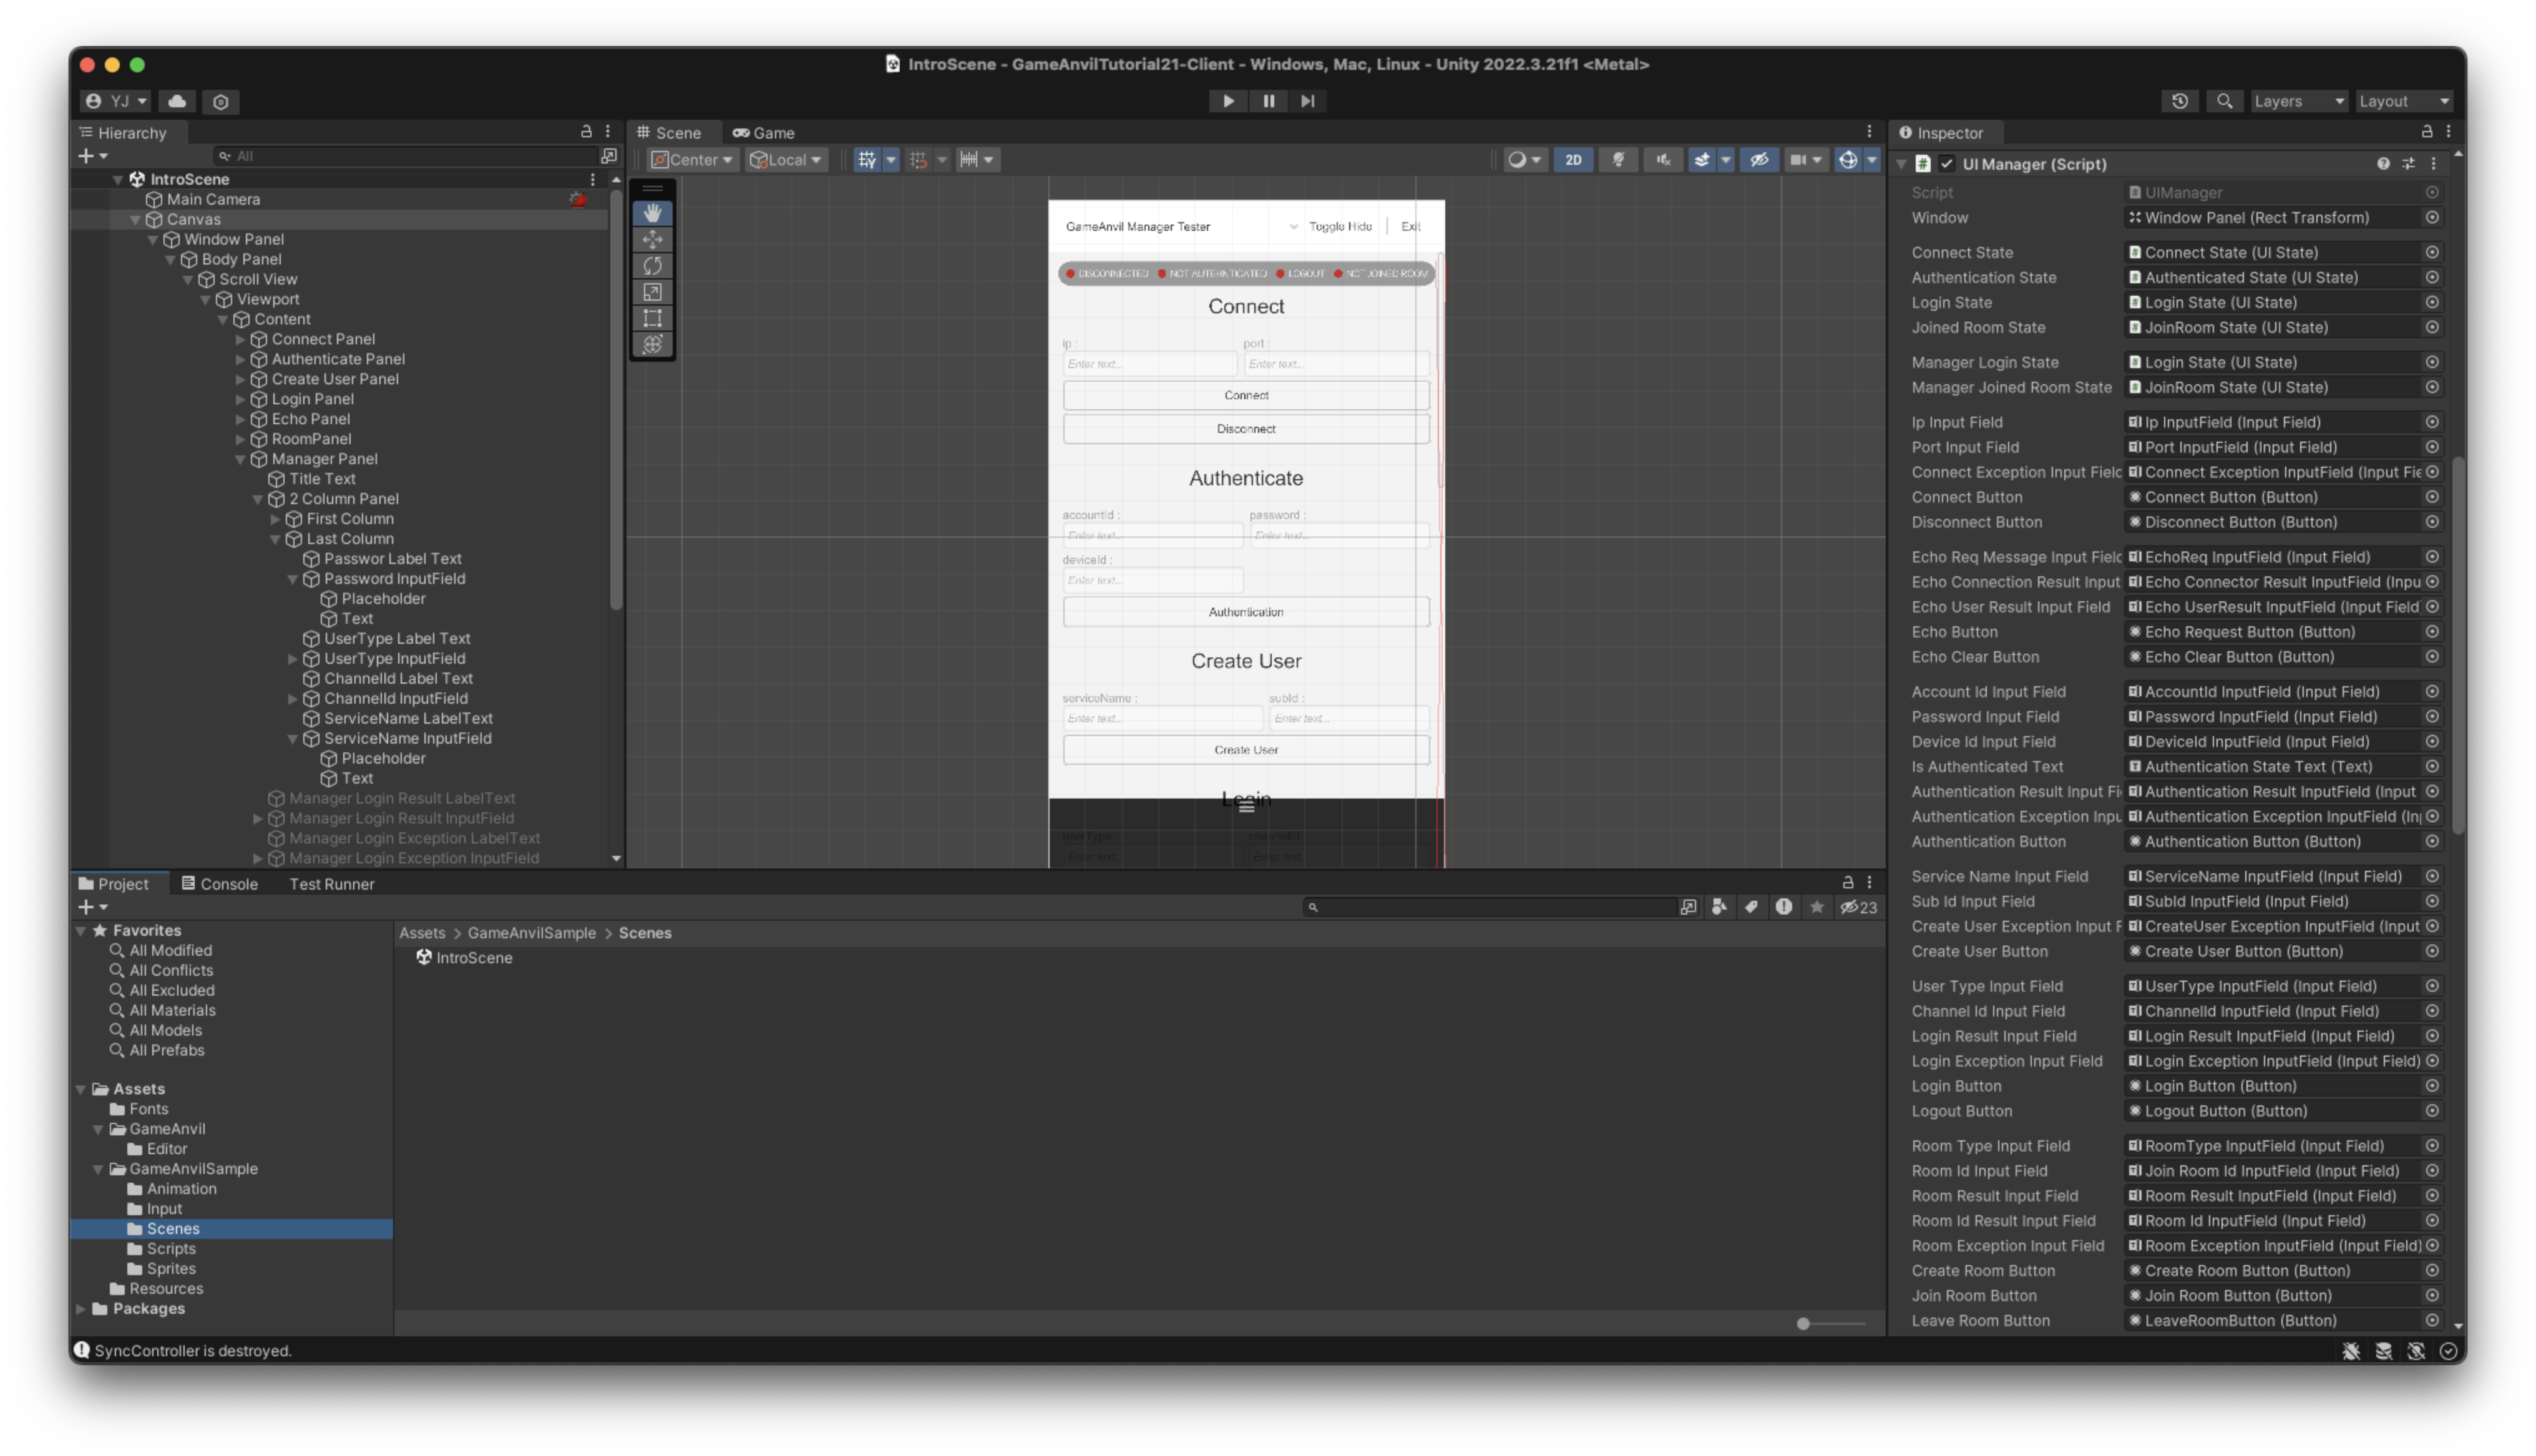Screen dimensions: 2536x1456
Task: Select the Rect tool
Action: (x=652, y=318)
